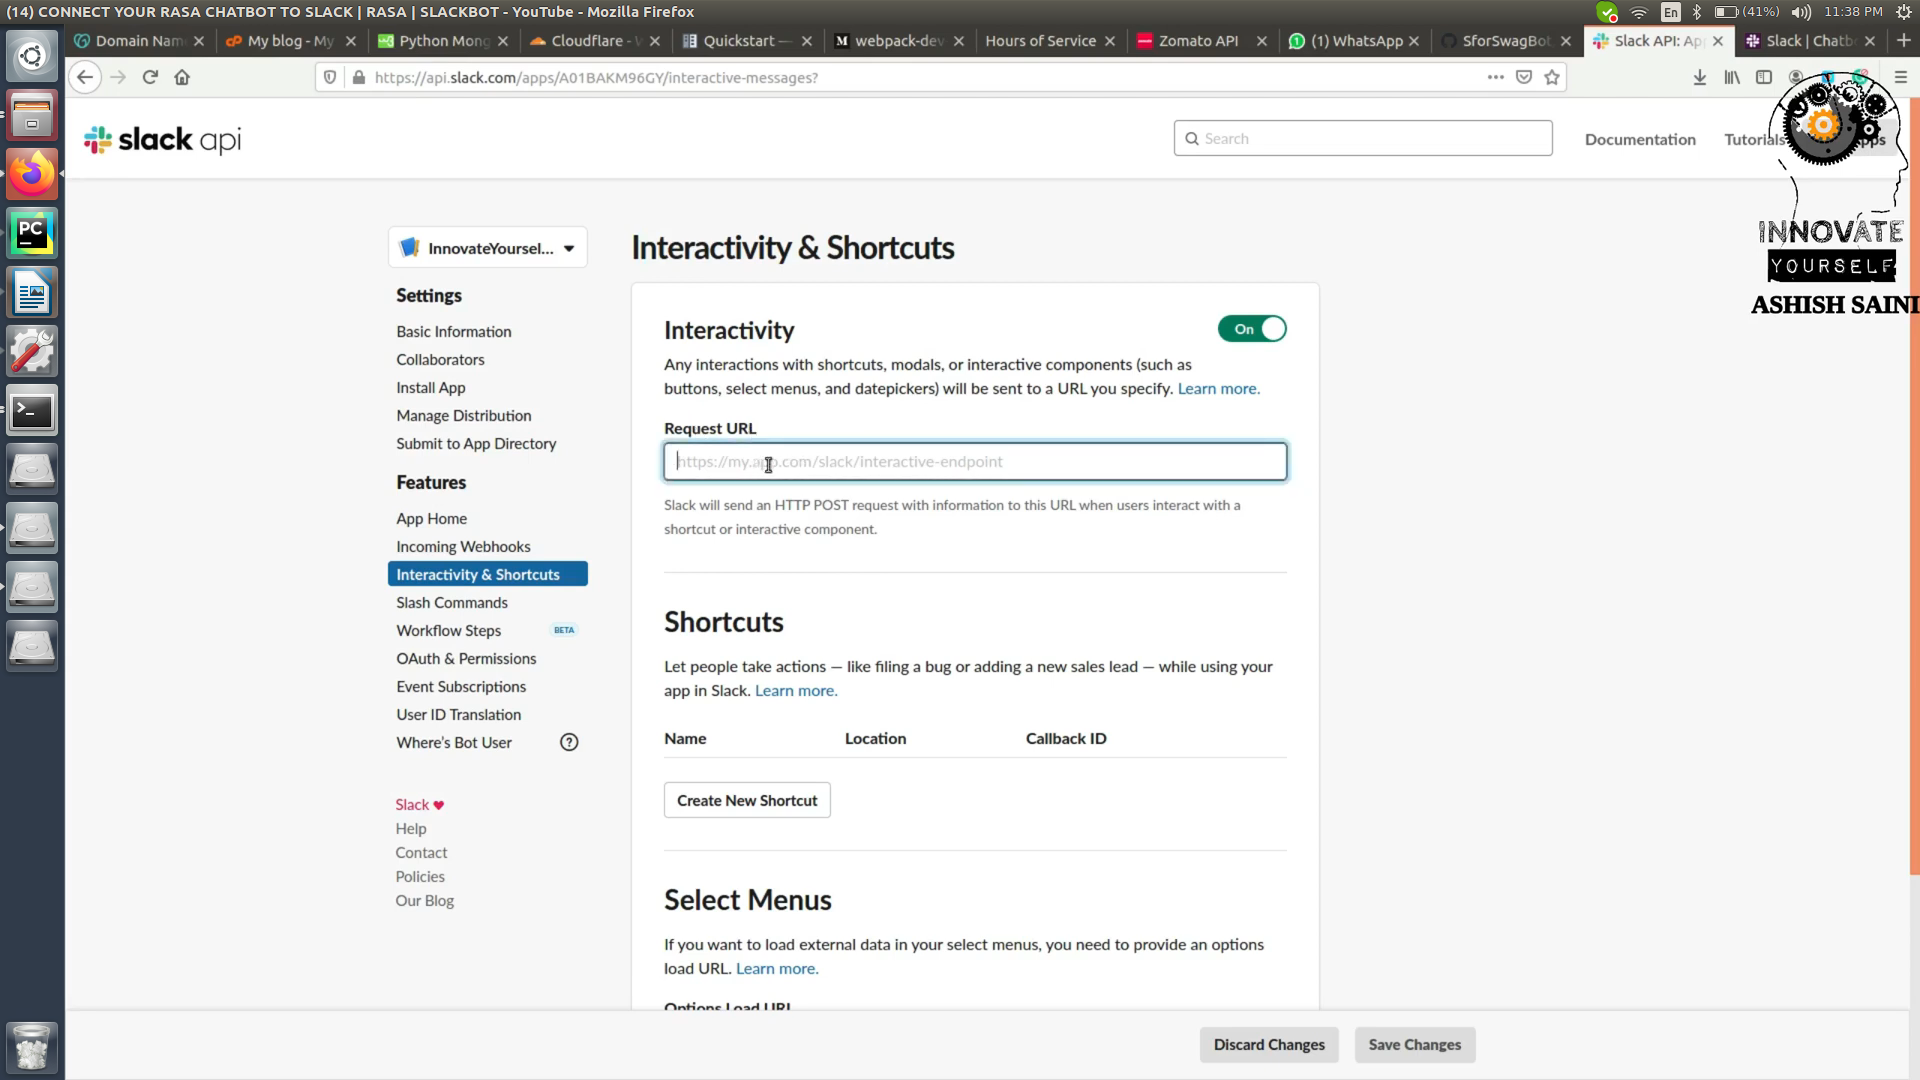Open the Firefox hamburger menu

1899,77
